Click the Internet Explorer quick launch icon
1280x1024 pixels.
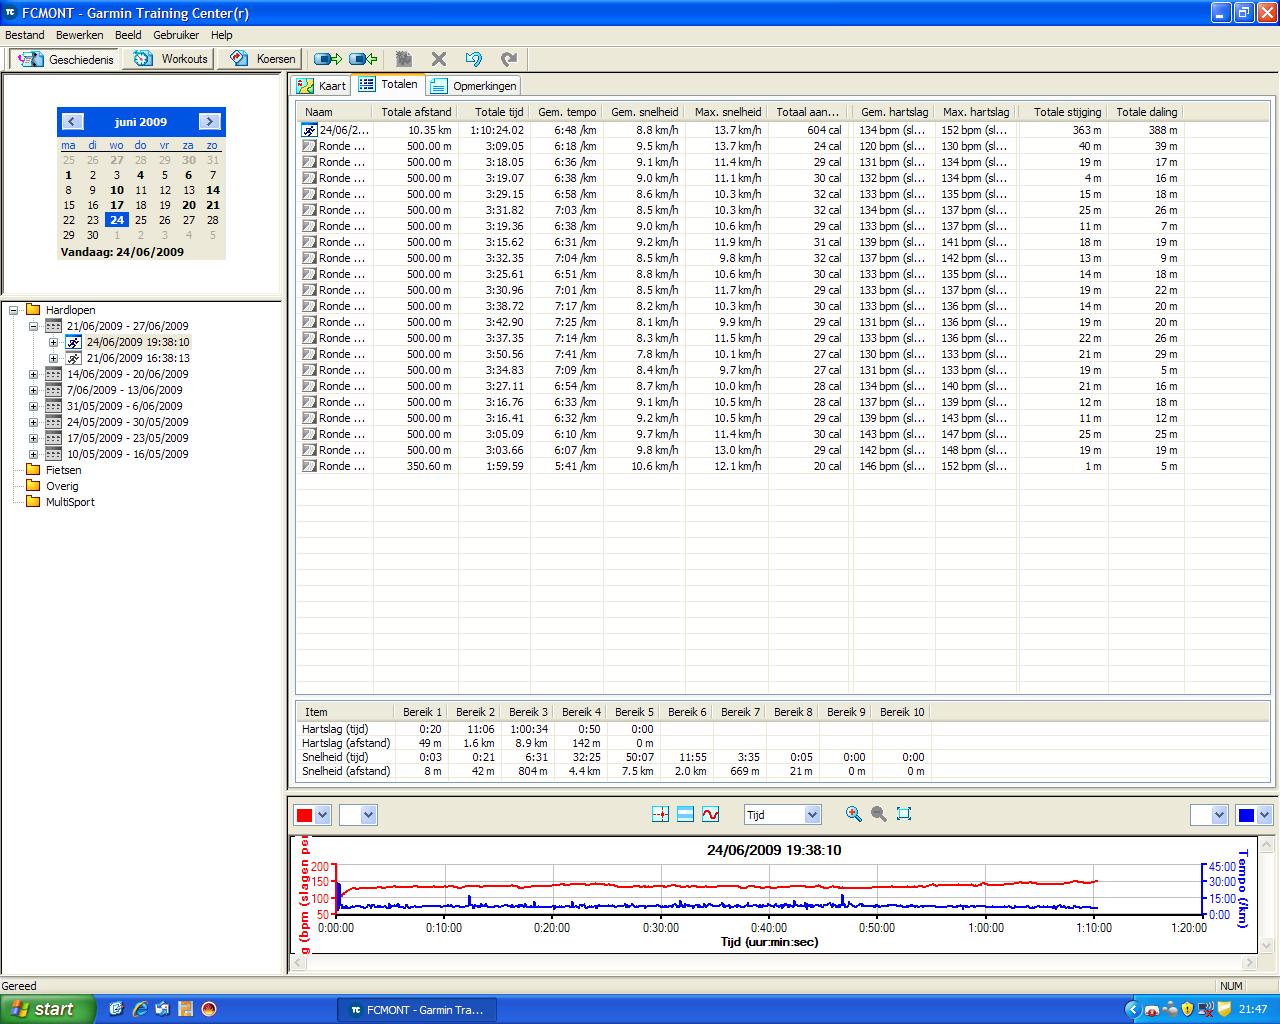pyautogui.click(x=139, y=1009)
